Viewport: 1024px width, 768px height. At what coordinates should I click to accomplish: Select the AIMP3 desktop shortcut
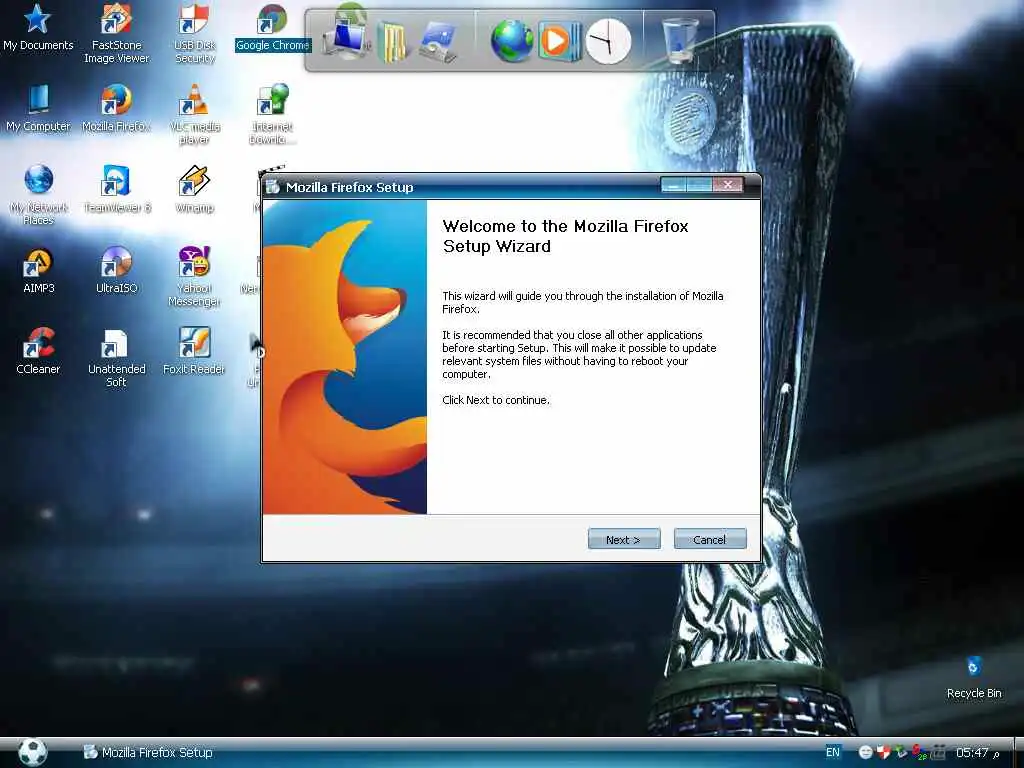[39, 270]
